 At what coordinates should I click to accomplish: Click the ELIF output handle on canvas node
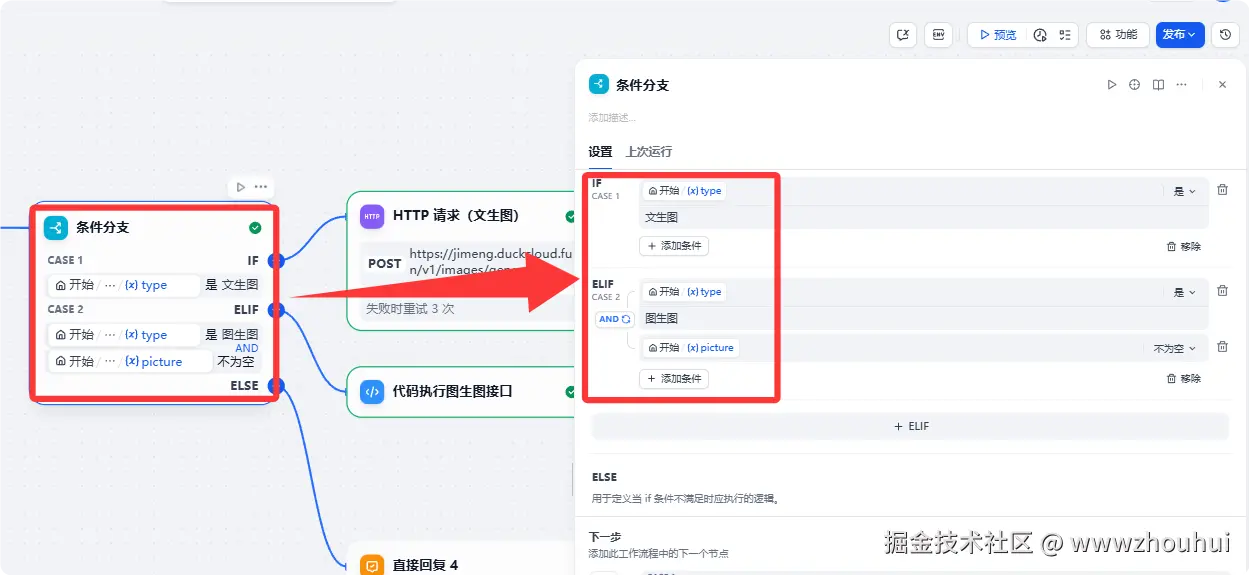click(276, 310)
